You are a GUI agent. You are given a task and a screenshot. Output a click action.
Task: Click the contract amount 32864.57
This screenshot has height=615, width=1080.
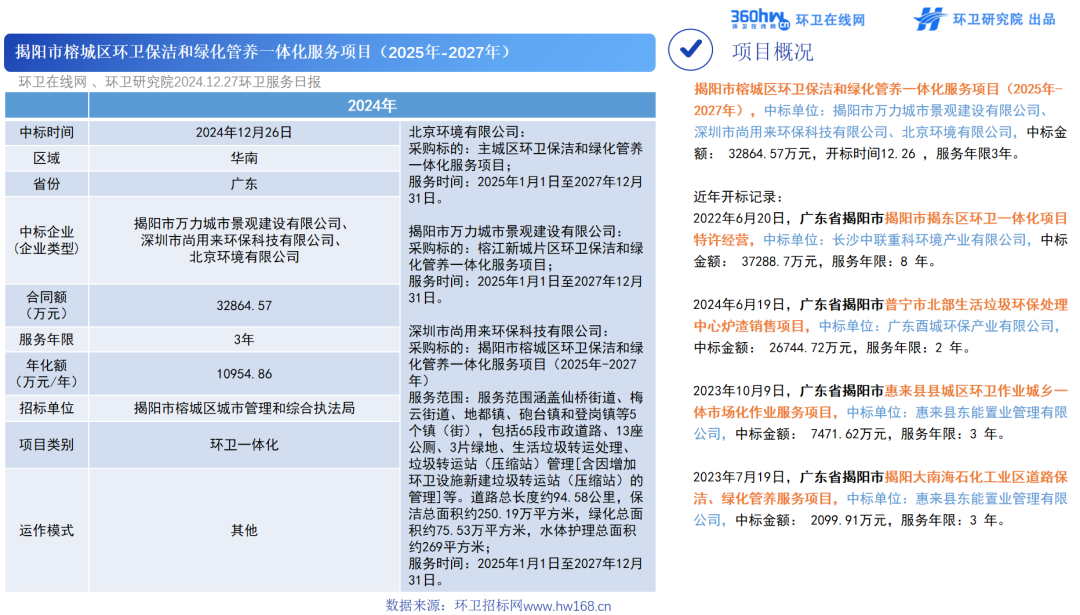(x=244, y=305)
